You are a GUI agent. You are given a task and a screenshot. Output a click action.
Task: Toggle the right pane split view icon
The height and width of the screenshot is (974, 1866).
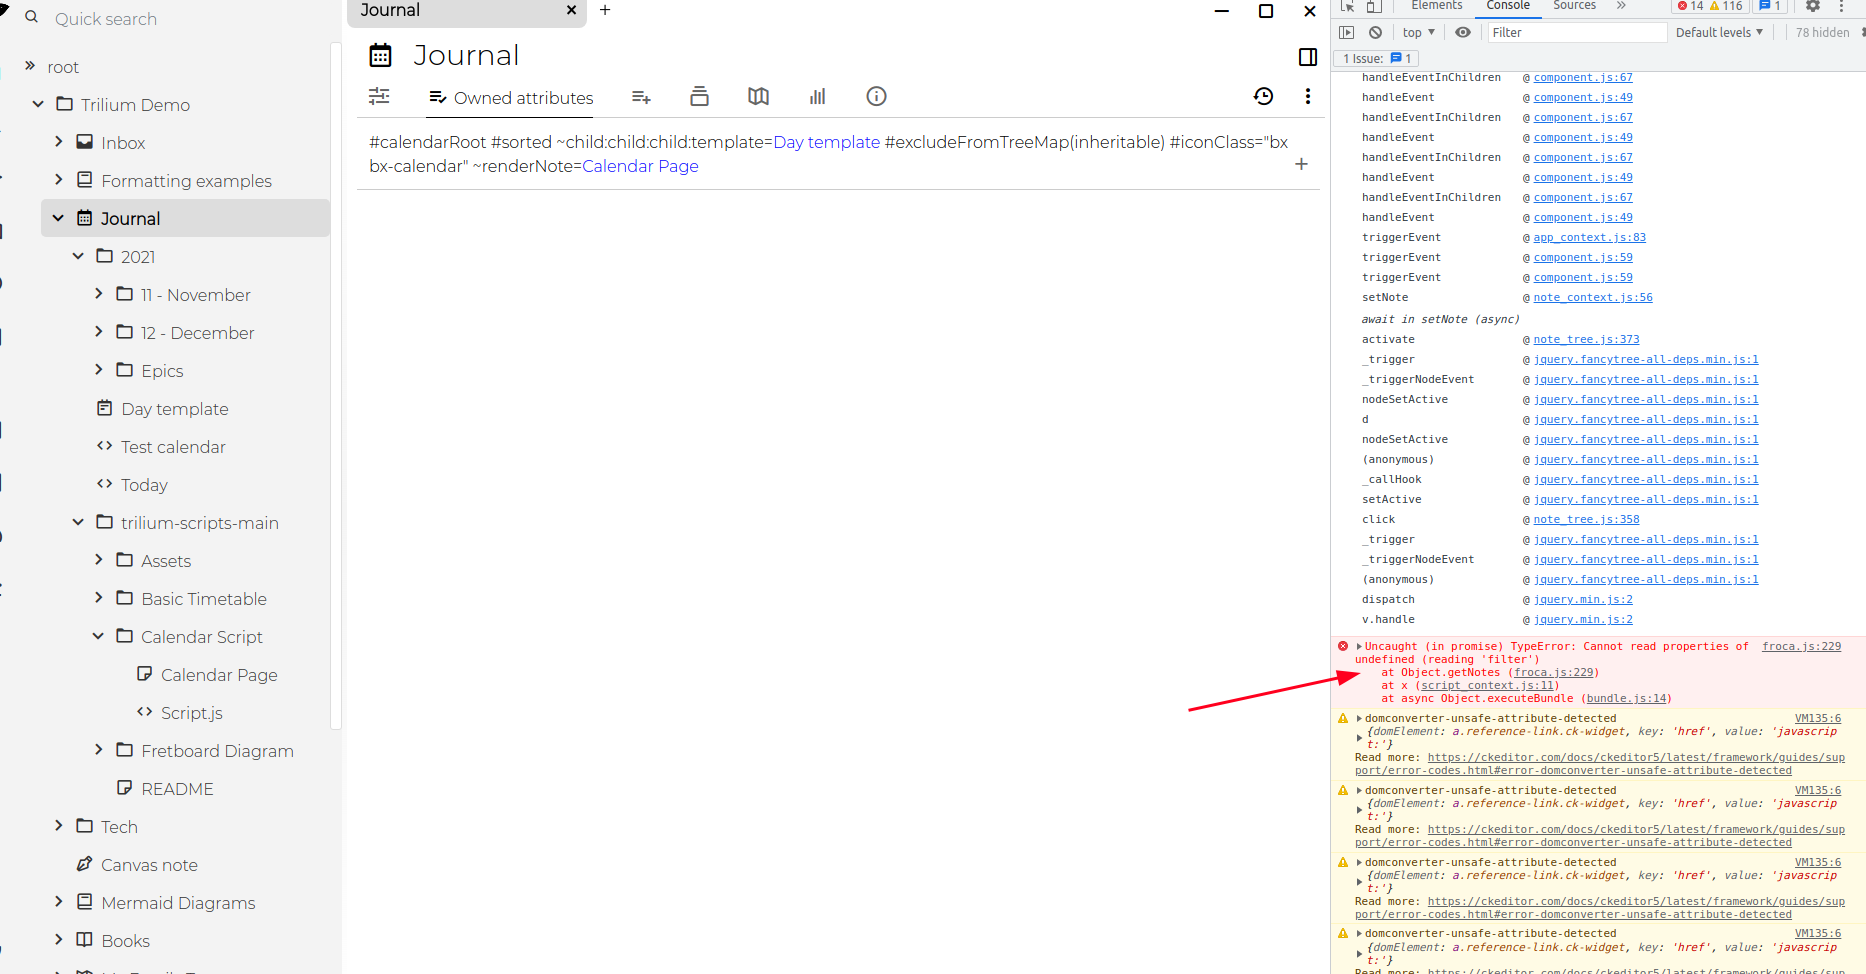coord(1307,57)
